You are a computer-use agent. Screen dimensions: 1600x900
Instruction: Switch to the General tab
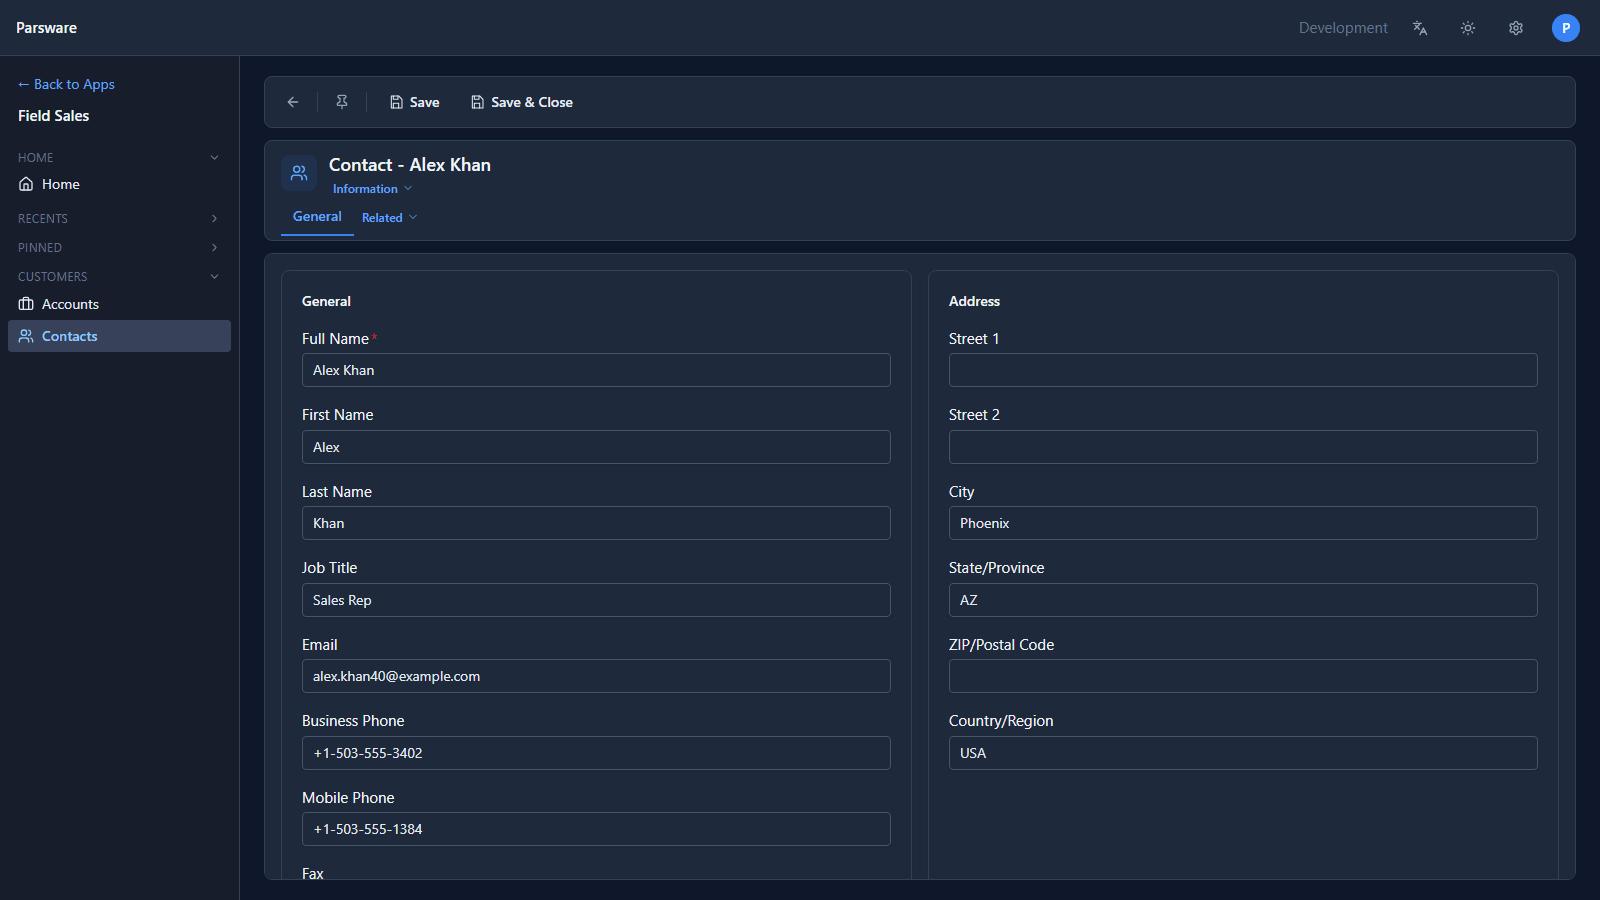317,217
